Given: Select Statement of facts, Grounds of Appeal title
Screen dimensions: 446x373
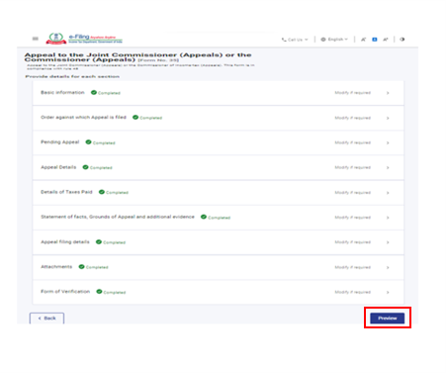Looking at the screenshot, I should [117, 217].
